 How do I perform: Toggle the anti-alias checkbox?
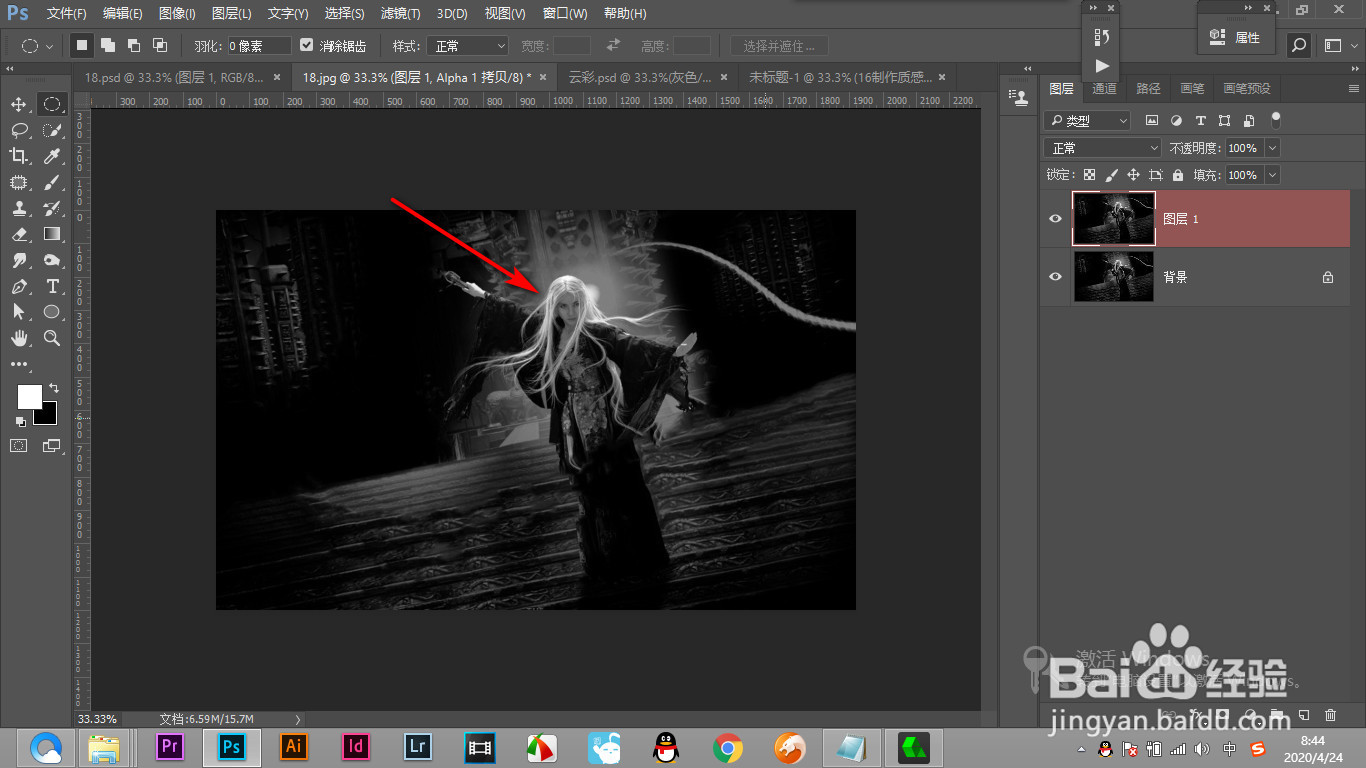pos(307,45)
